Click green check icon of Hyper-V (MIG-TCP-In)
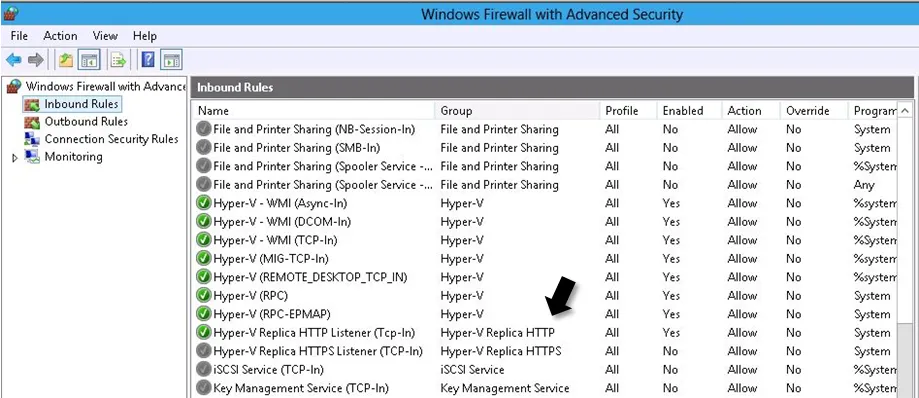This screenshot has width=919, height=398. point(203,259)
